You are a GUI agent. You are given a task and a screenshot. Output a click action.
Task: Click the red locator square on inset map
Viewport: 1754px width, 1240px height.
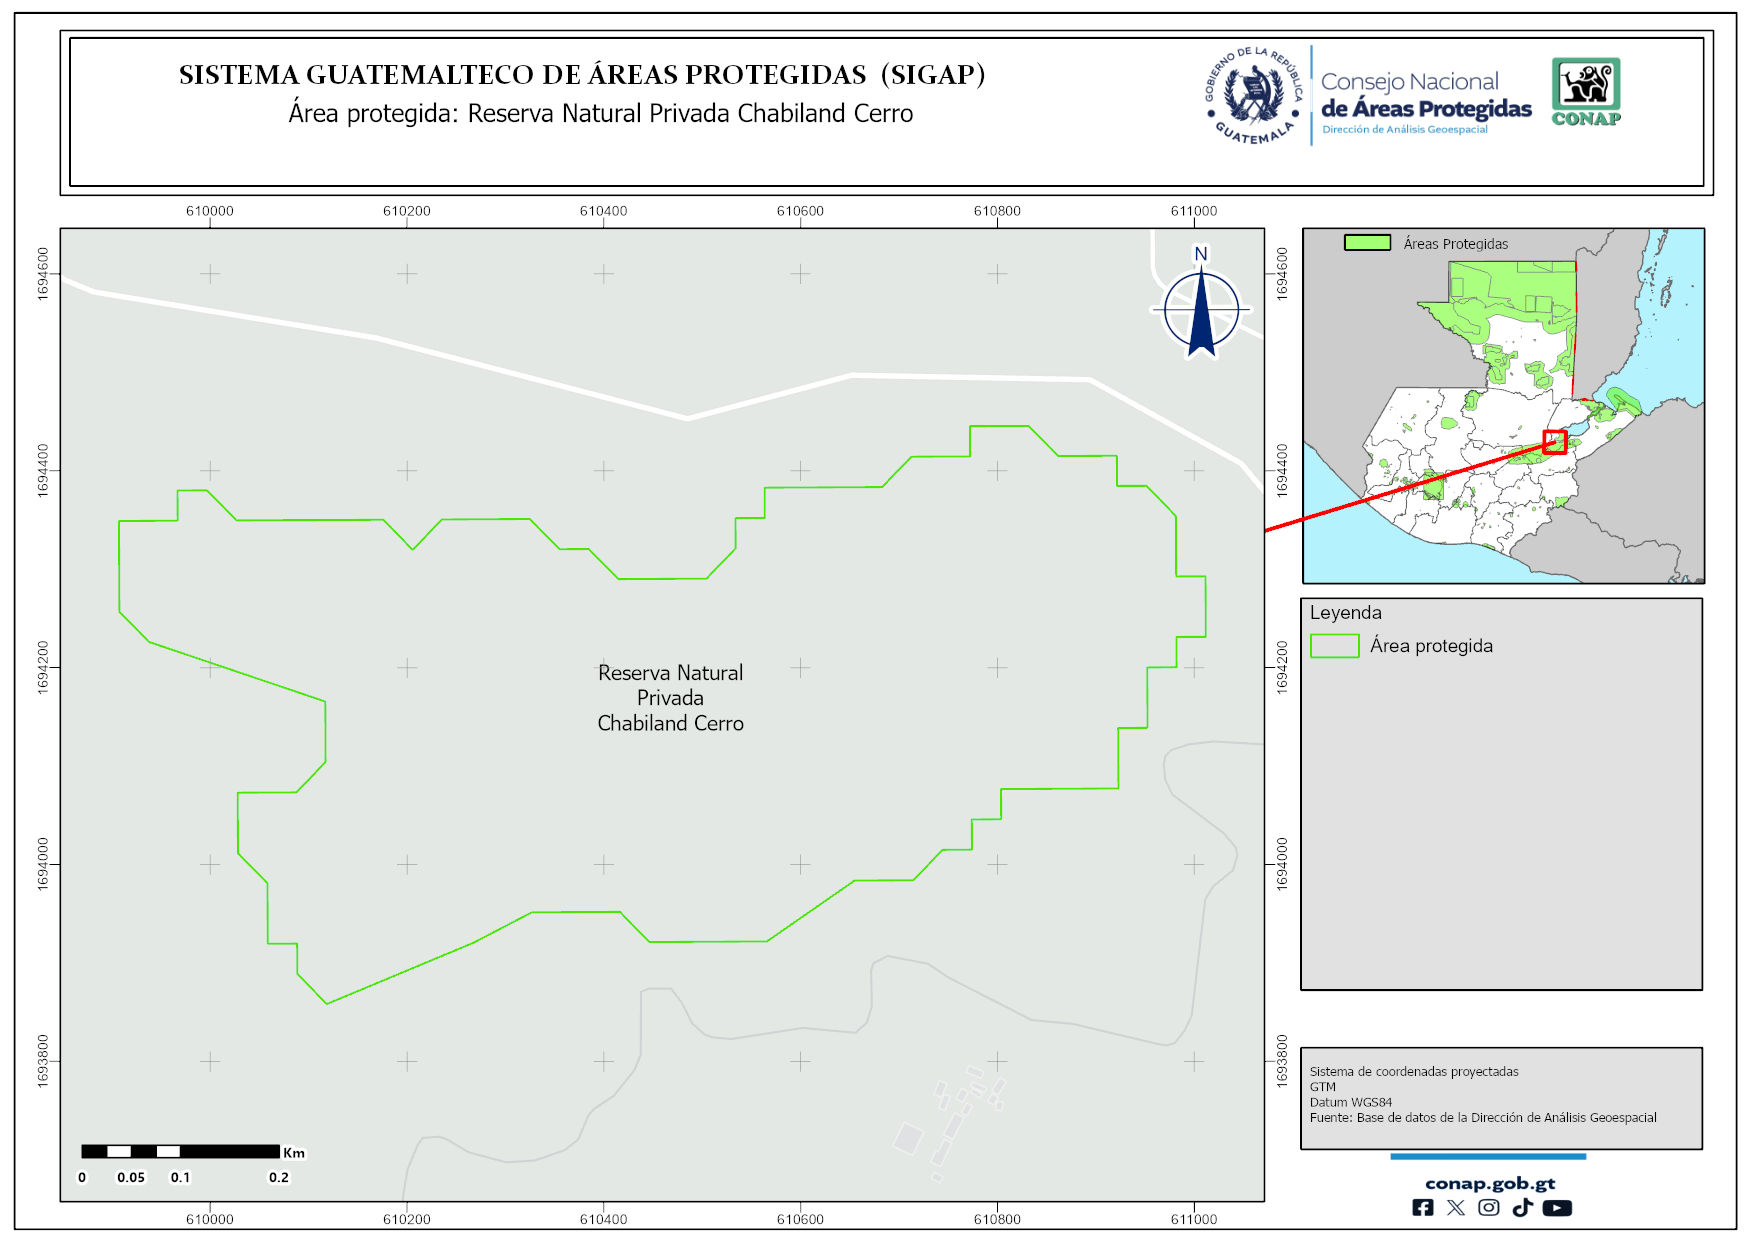click(x=1554, y=442)
